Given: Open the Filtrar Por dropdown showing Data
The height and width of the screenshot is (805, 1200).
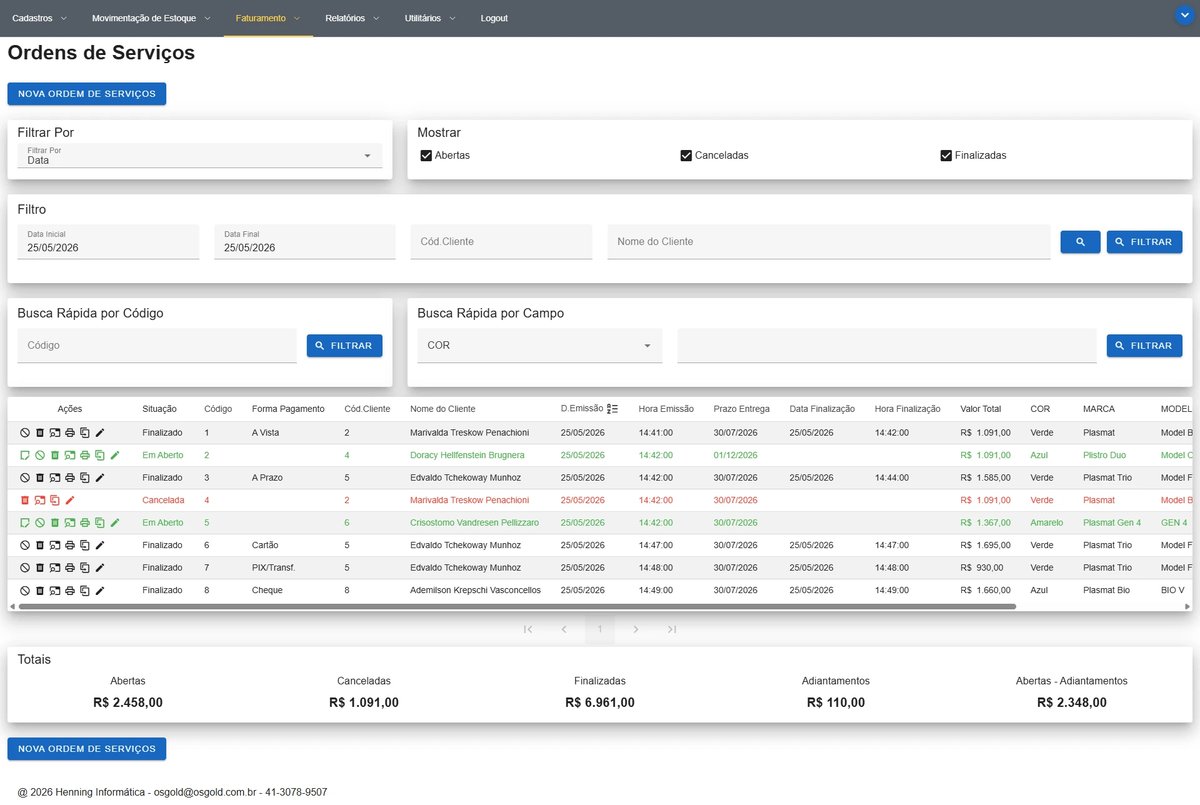Looking at the screenshot, I should (200, 155).
